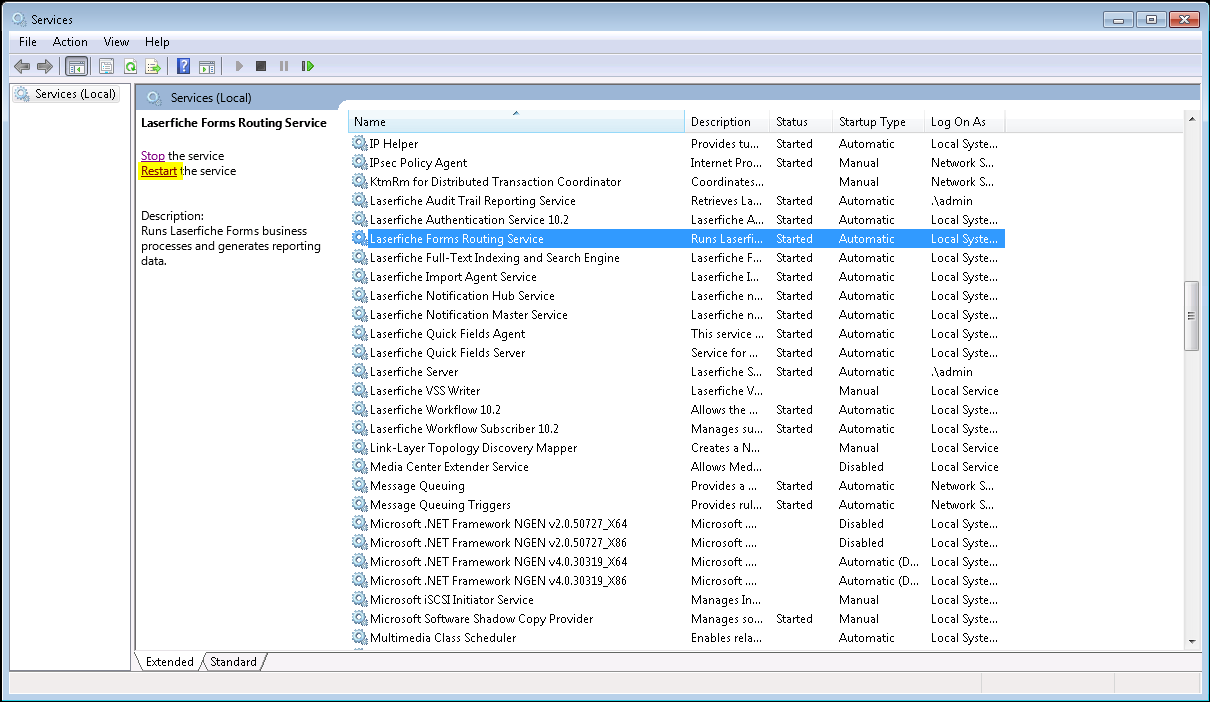Toggle the Show/Hide Action Pane toolbar icon
The image size is (1210, 702).
(x=207, y=66)
